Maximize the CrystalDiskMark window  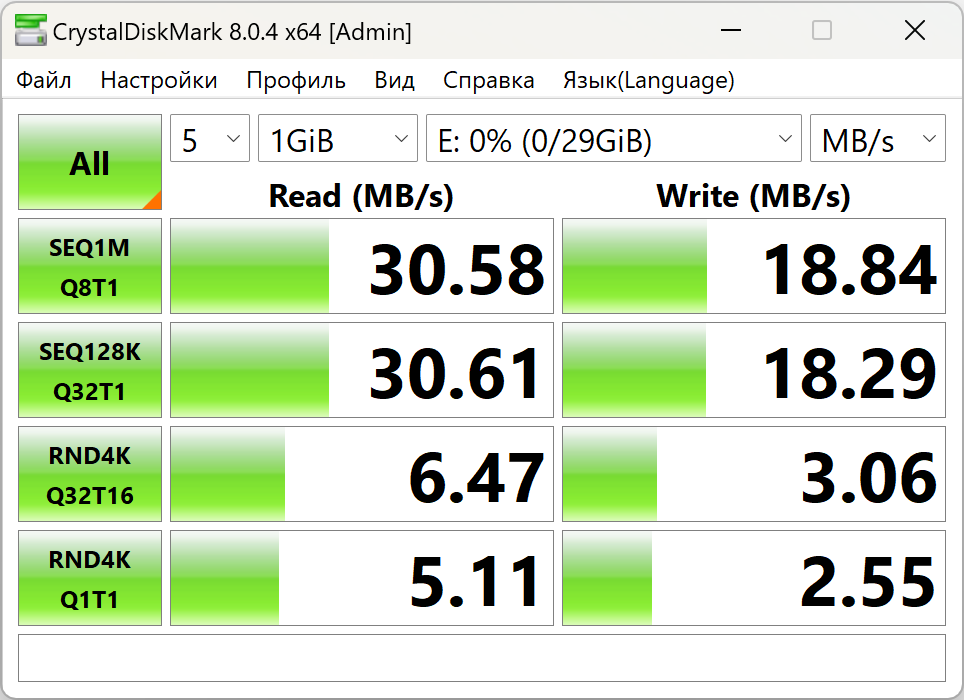[822, 30]
